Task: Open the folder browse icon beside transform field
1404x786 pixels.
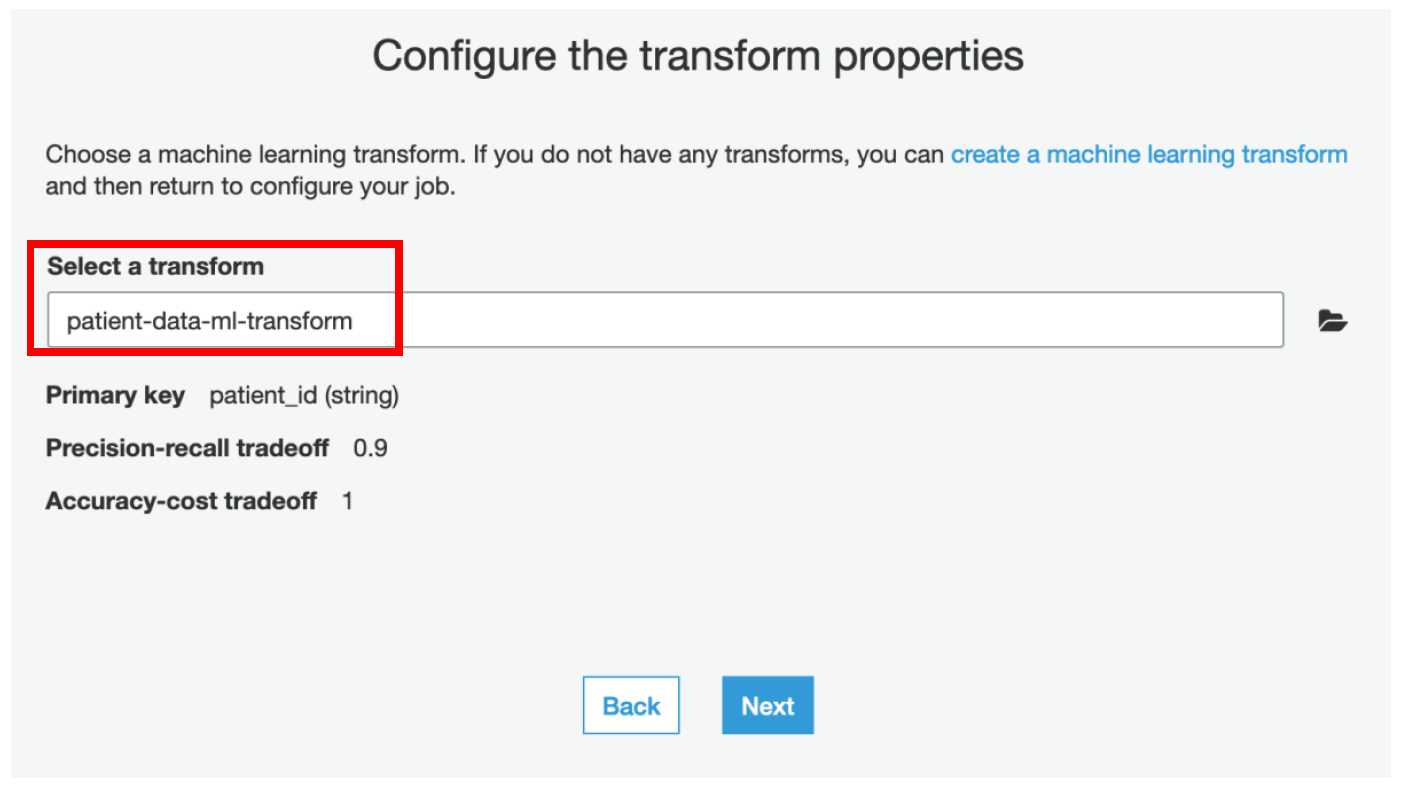Action: (x=1332, y=321)
